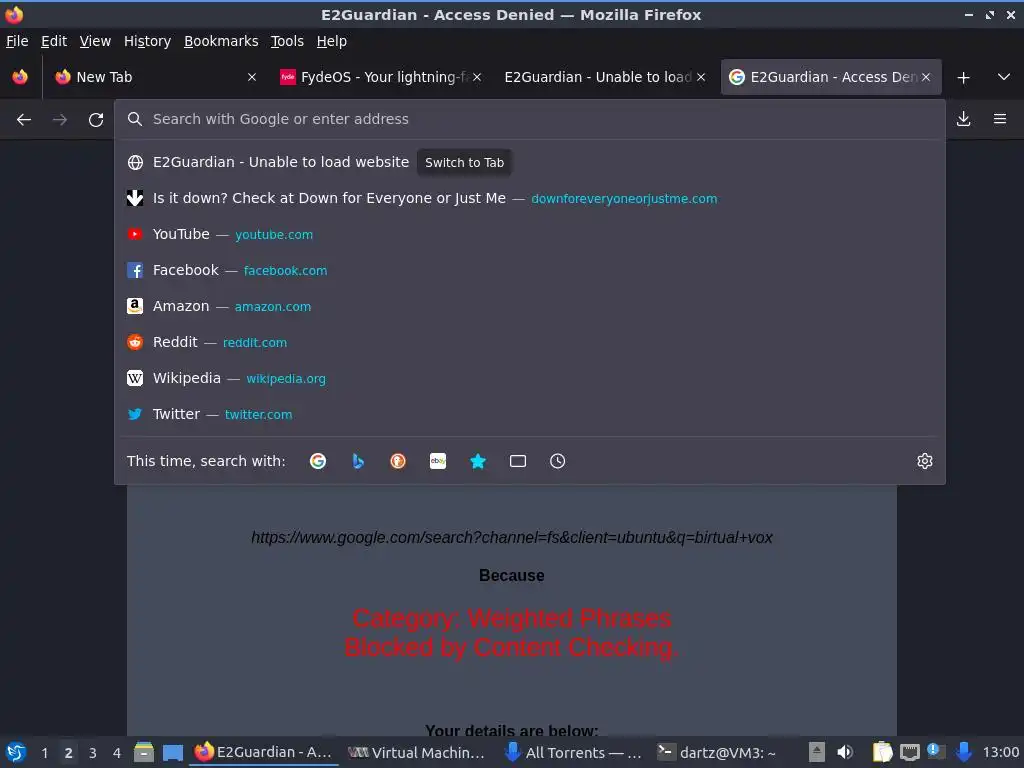The width and height of the screenshot is (1024, 768).
Task: Open the clipboard manager tray icon
Action: click(882, 752)
